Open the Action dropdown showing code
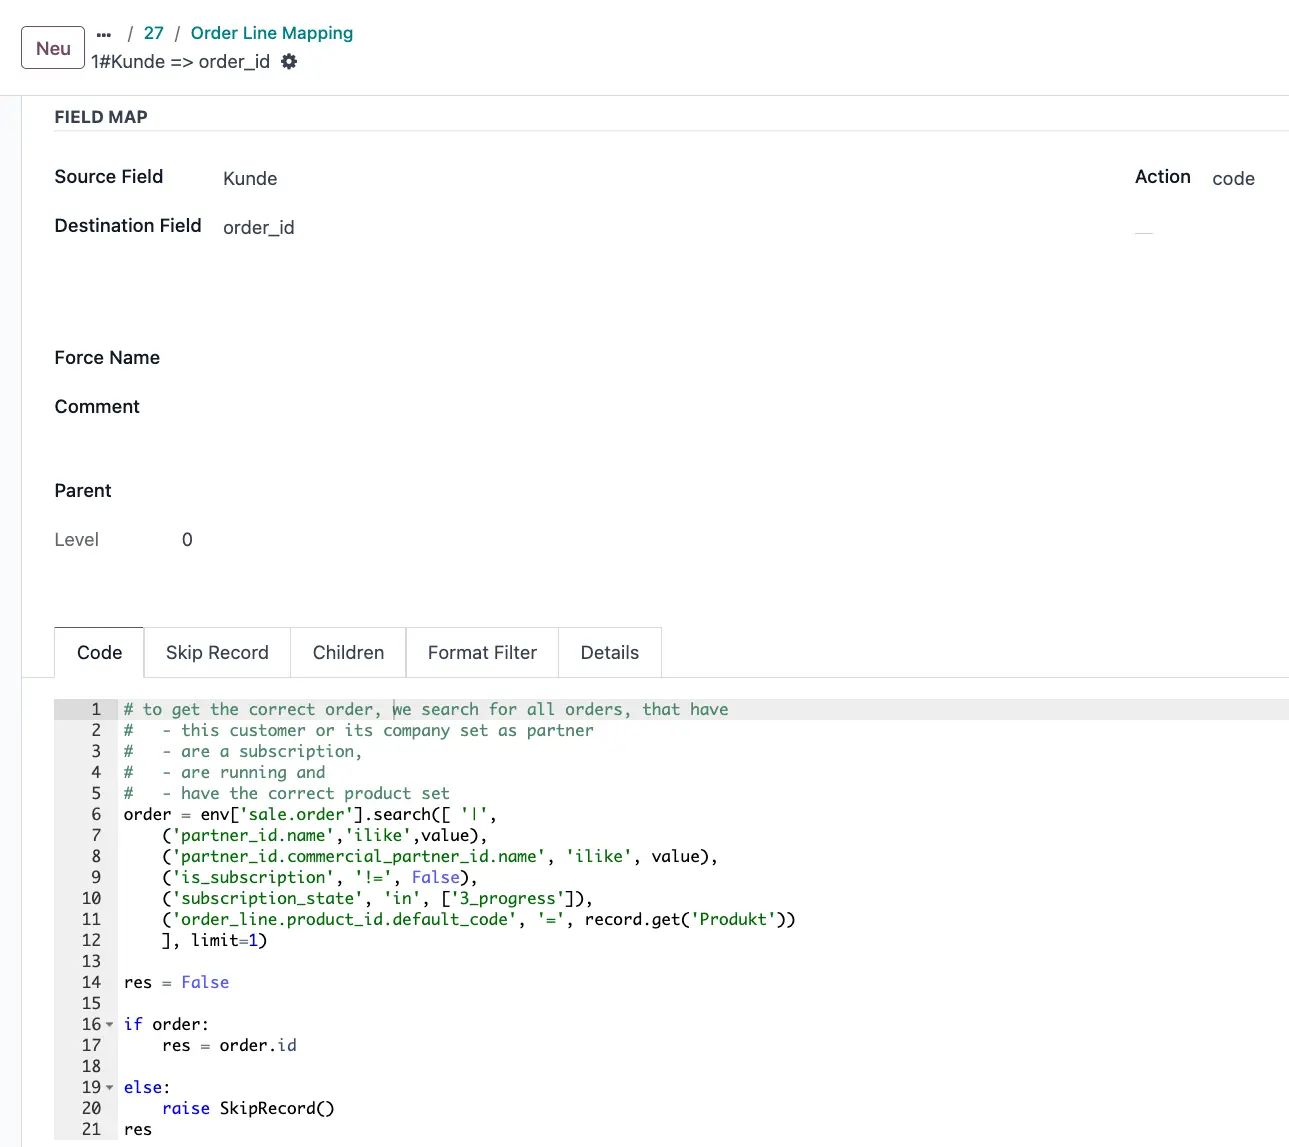Image resolution: width=1289 pixels, height=1147 pixels. [x=1233, y=178]
